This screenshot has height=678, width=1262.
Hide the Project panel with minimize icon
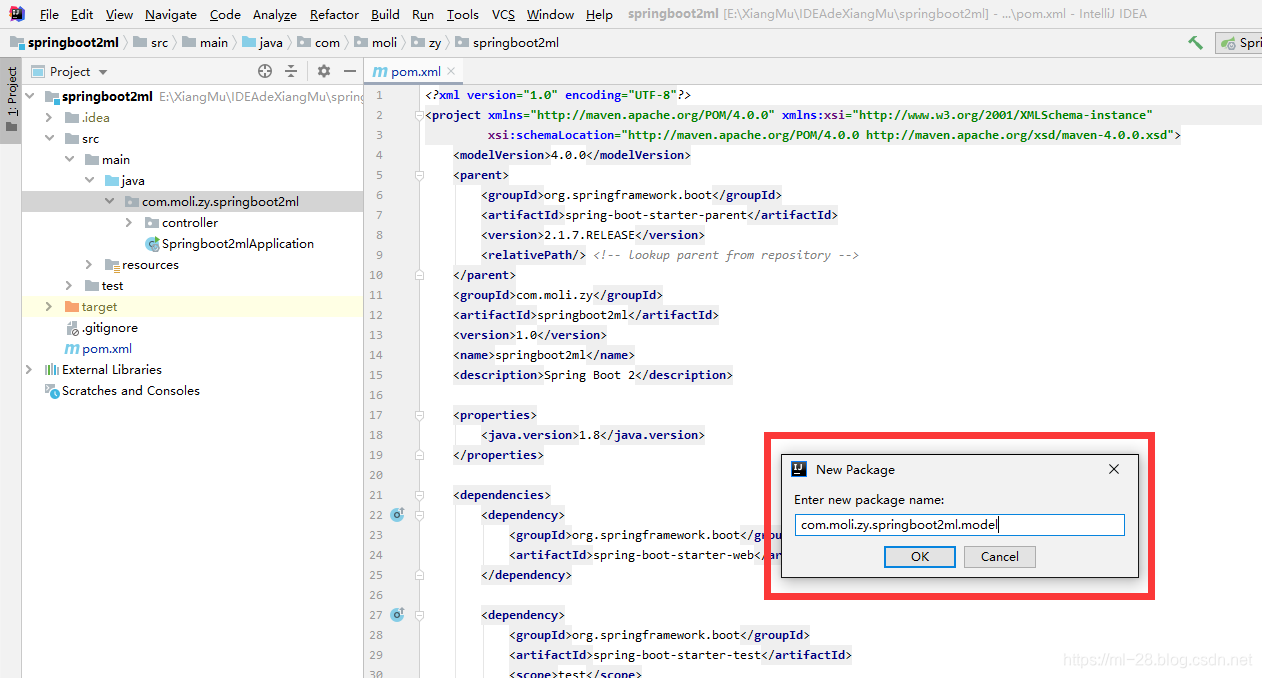(350, 71)
